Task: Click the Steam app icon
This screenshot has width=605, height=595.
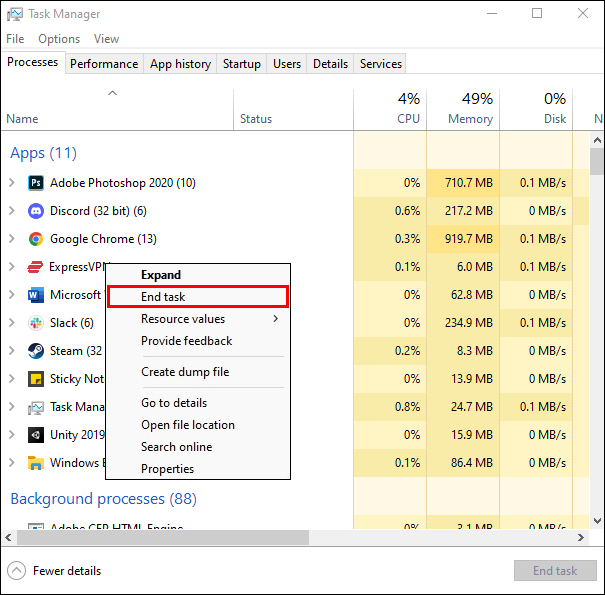Action: (36, 351)
